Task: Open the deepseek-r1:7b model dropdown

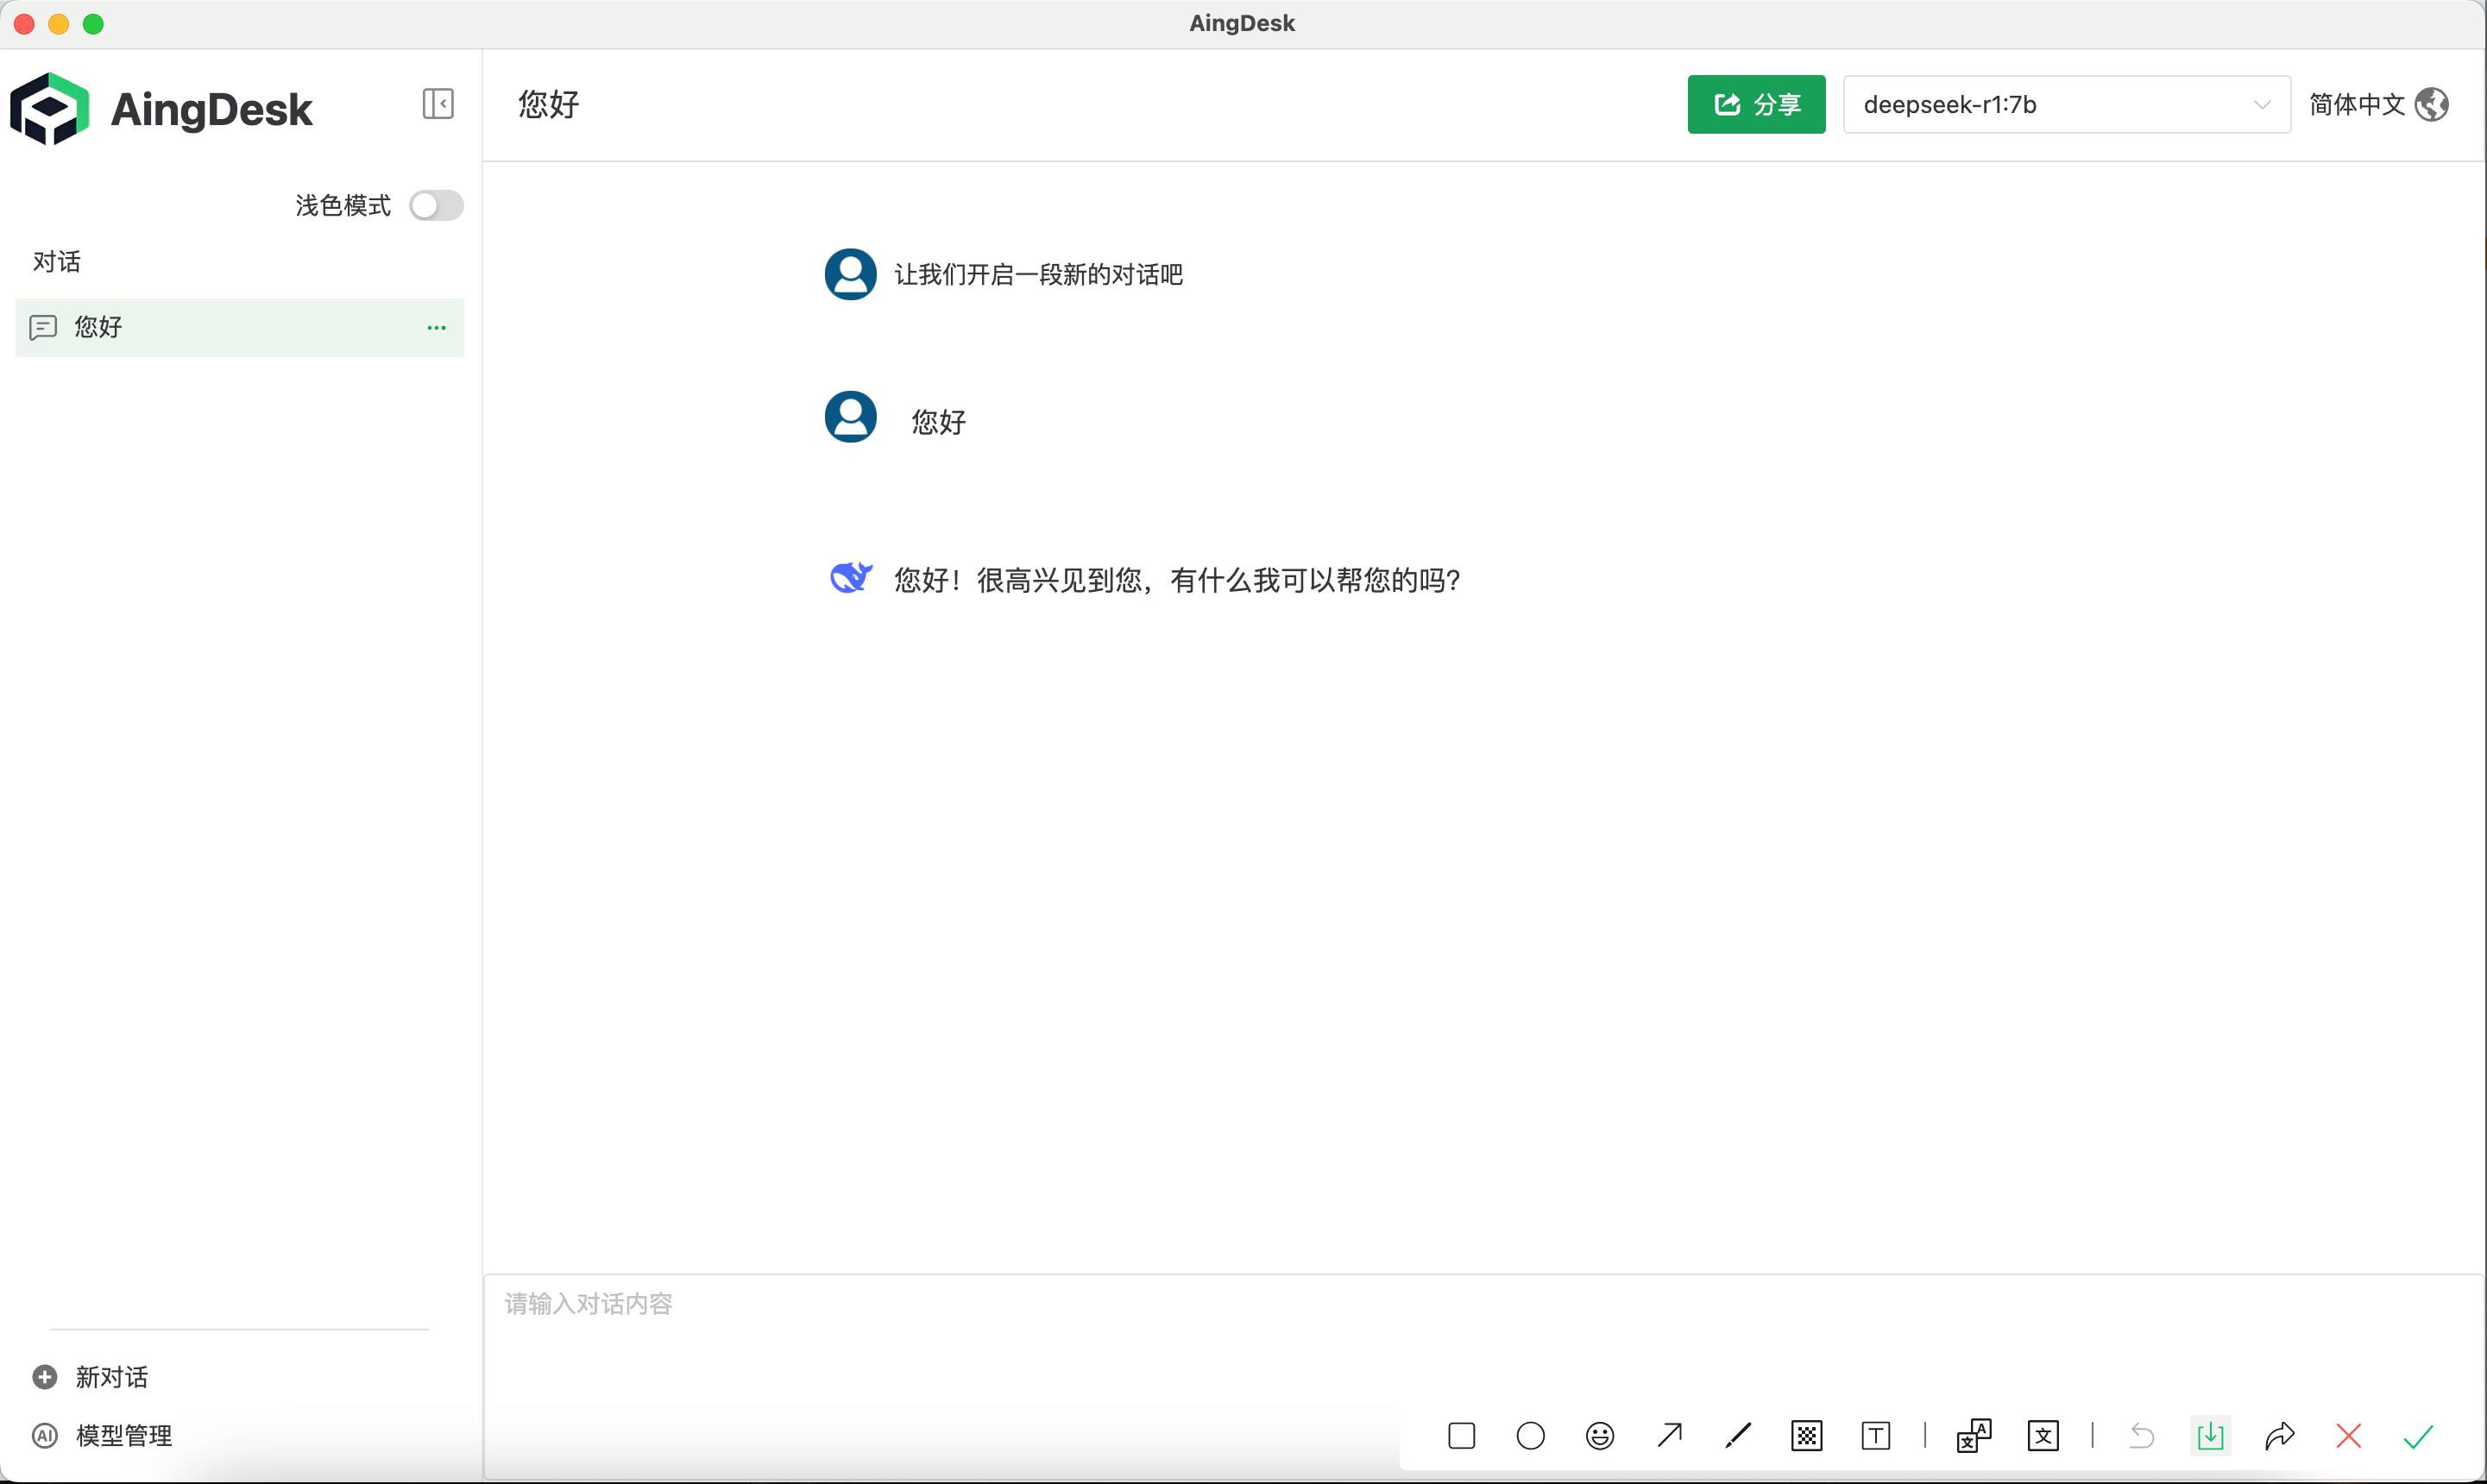Action: (2065, 104)
